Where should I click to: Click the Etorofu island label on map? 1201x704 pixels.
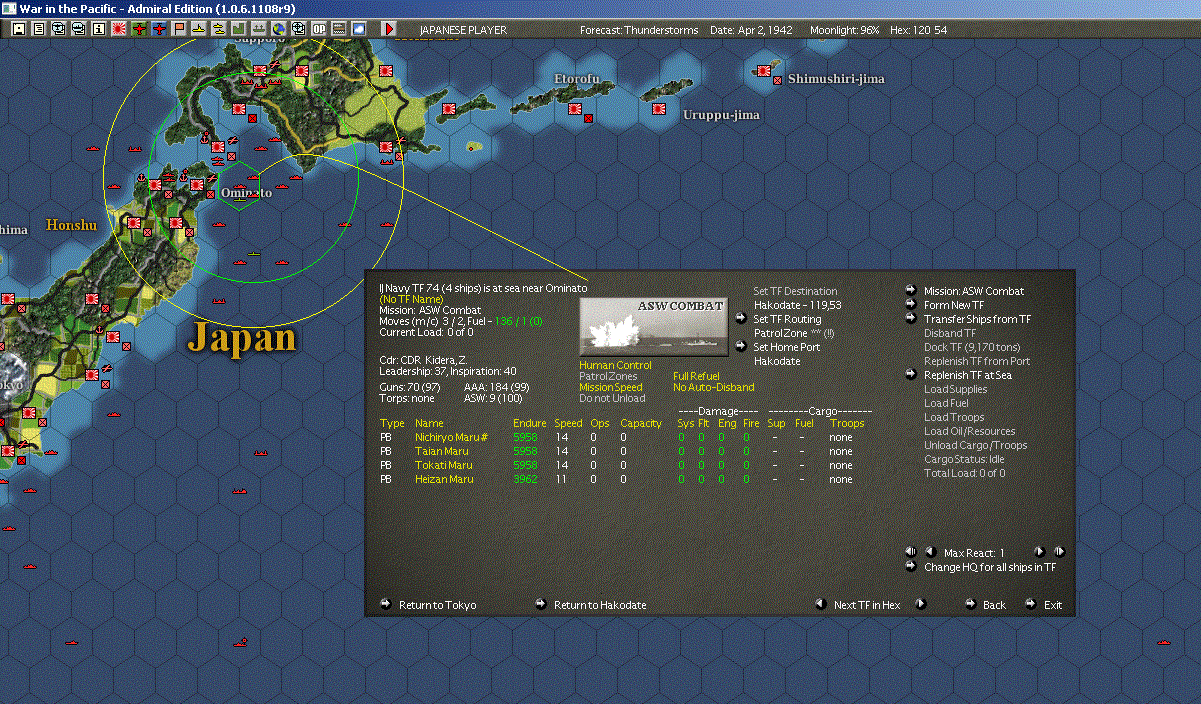pyautogui.click(x=577, y=78)
